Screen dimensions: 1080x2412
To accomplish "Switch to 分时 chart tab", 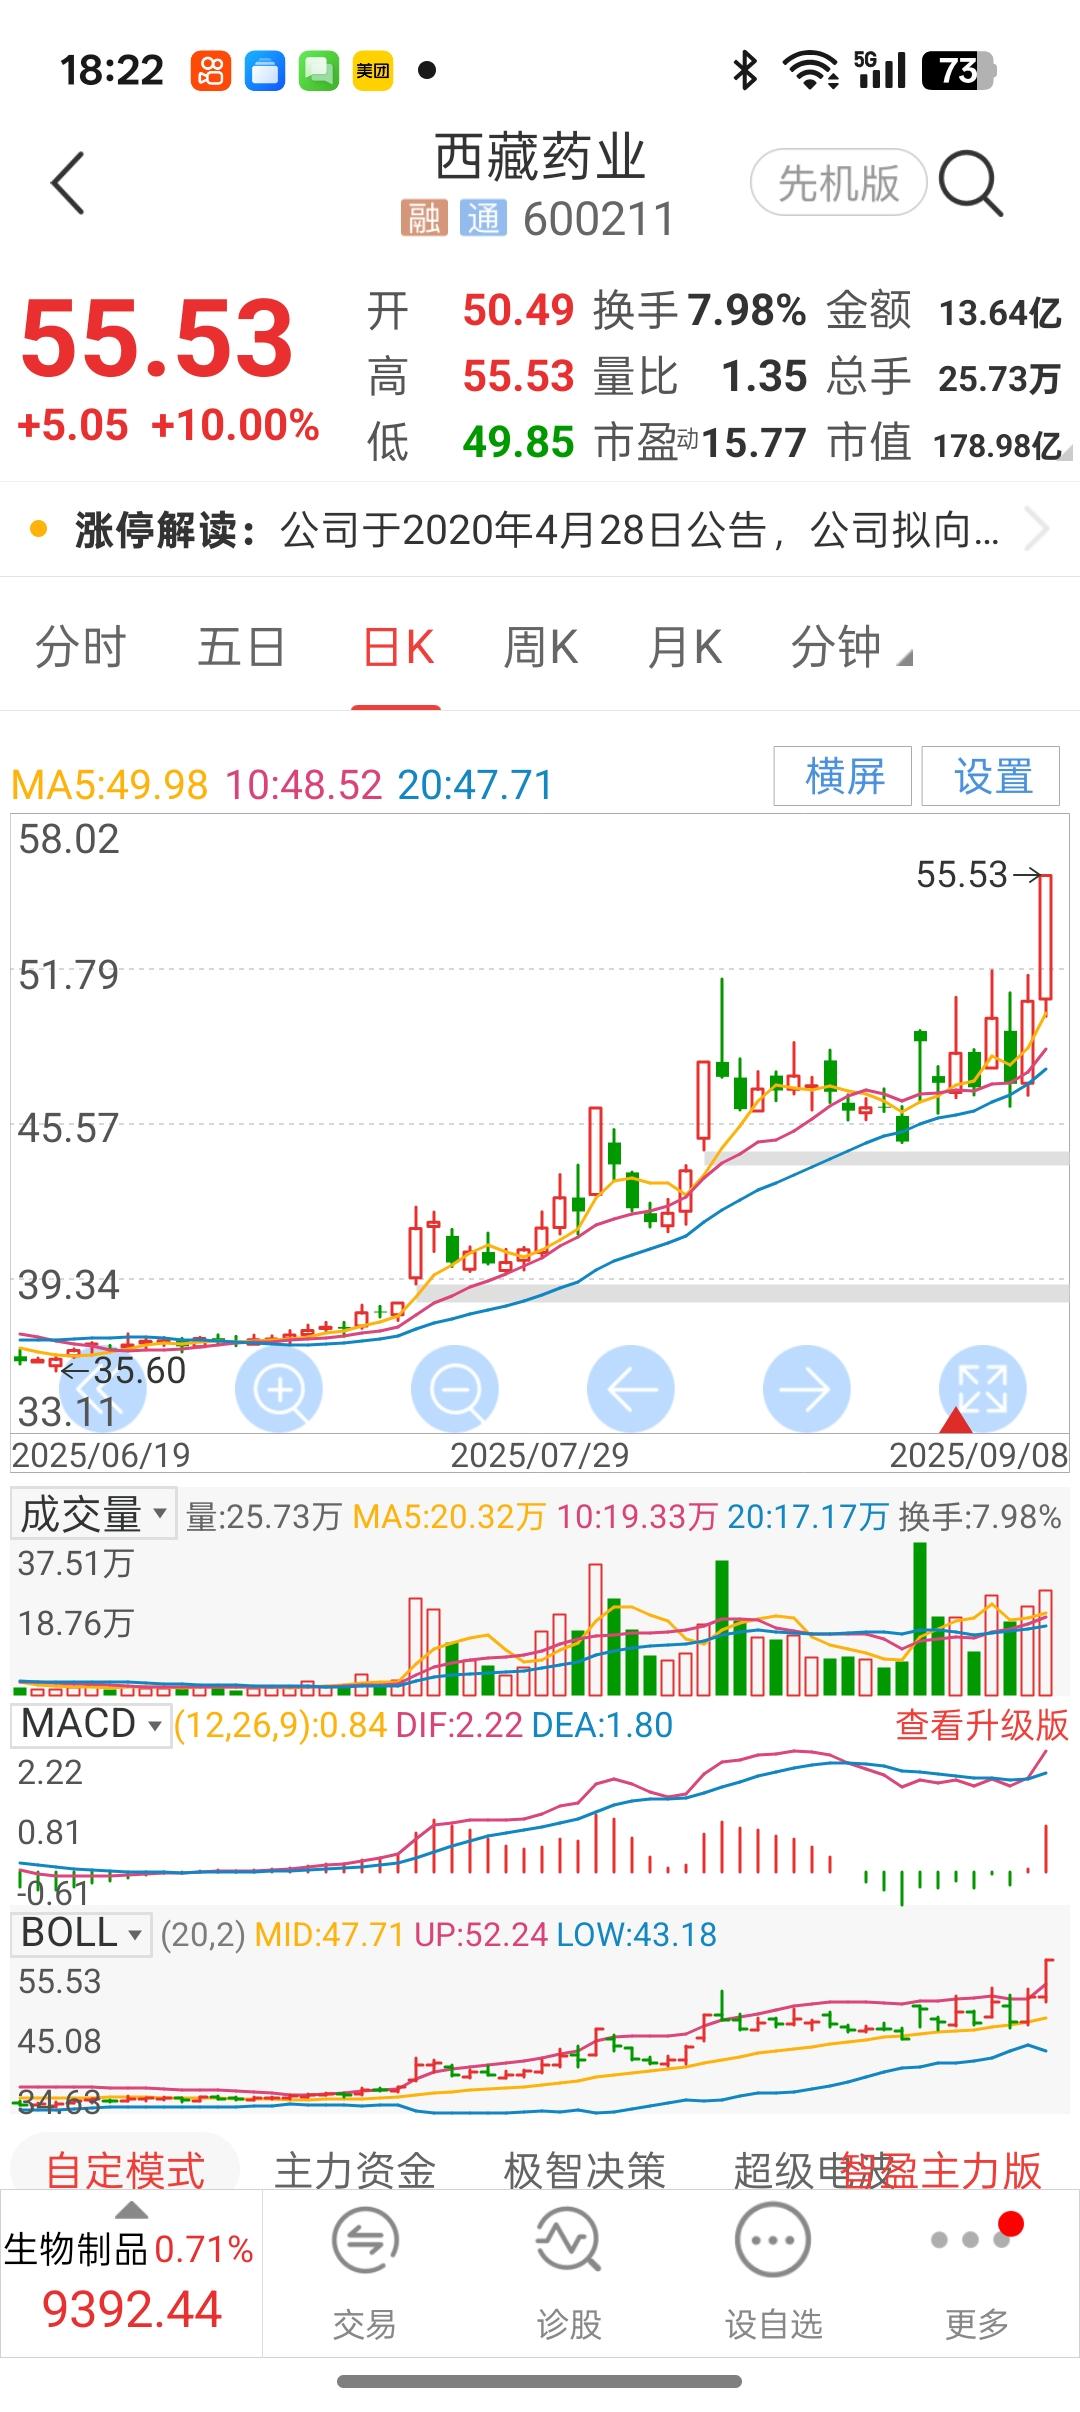I will click(80, 647).
